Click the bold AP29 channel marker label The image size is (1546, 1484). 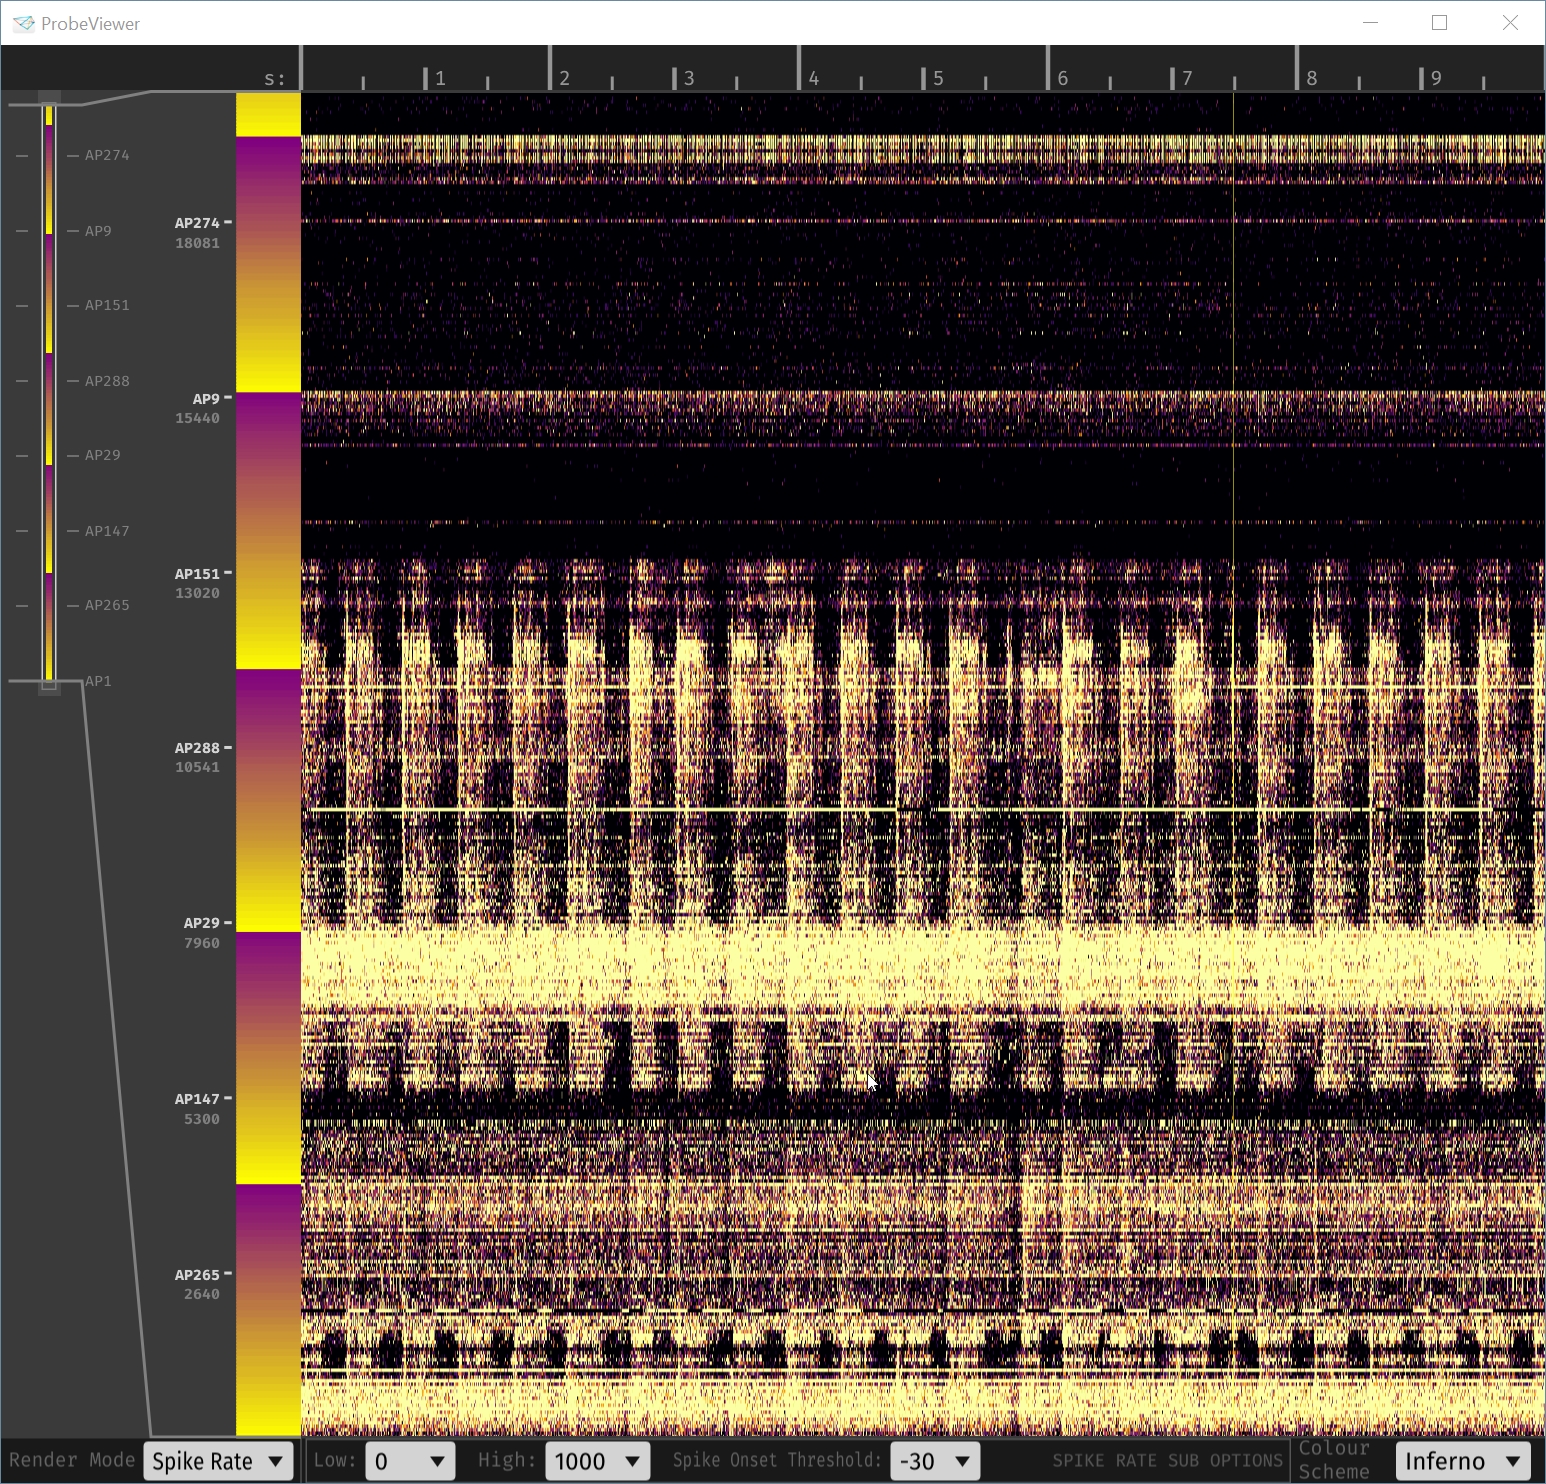point(201,923)
